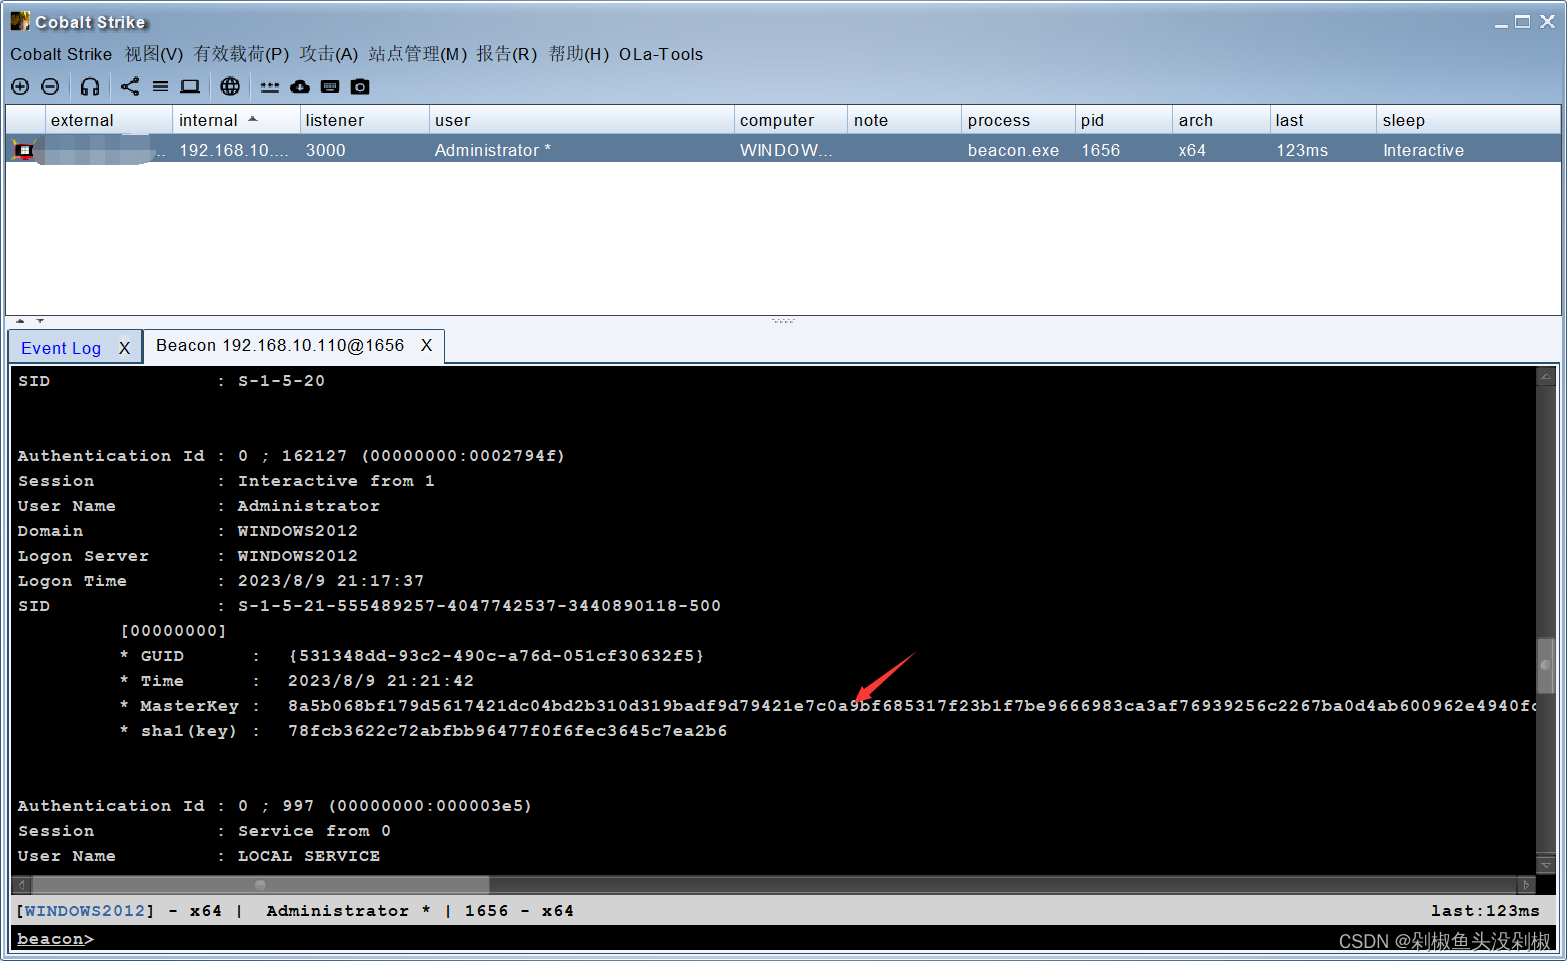Screen dimensions: 1567x961
Task: Click the horizontal scroll left arrow
Action: tap(21, 885)
